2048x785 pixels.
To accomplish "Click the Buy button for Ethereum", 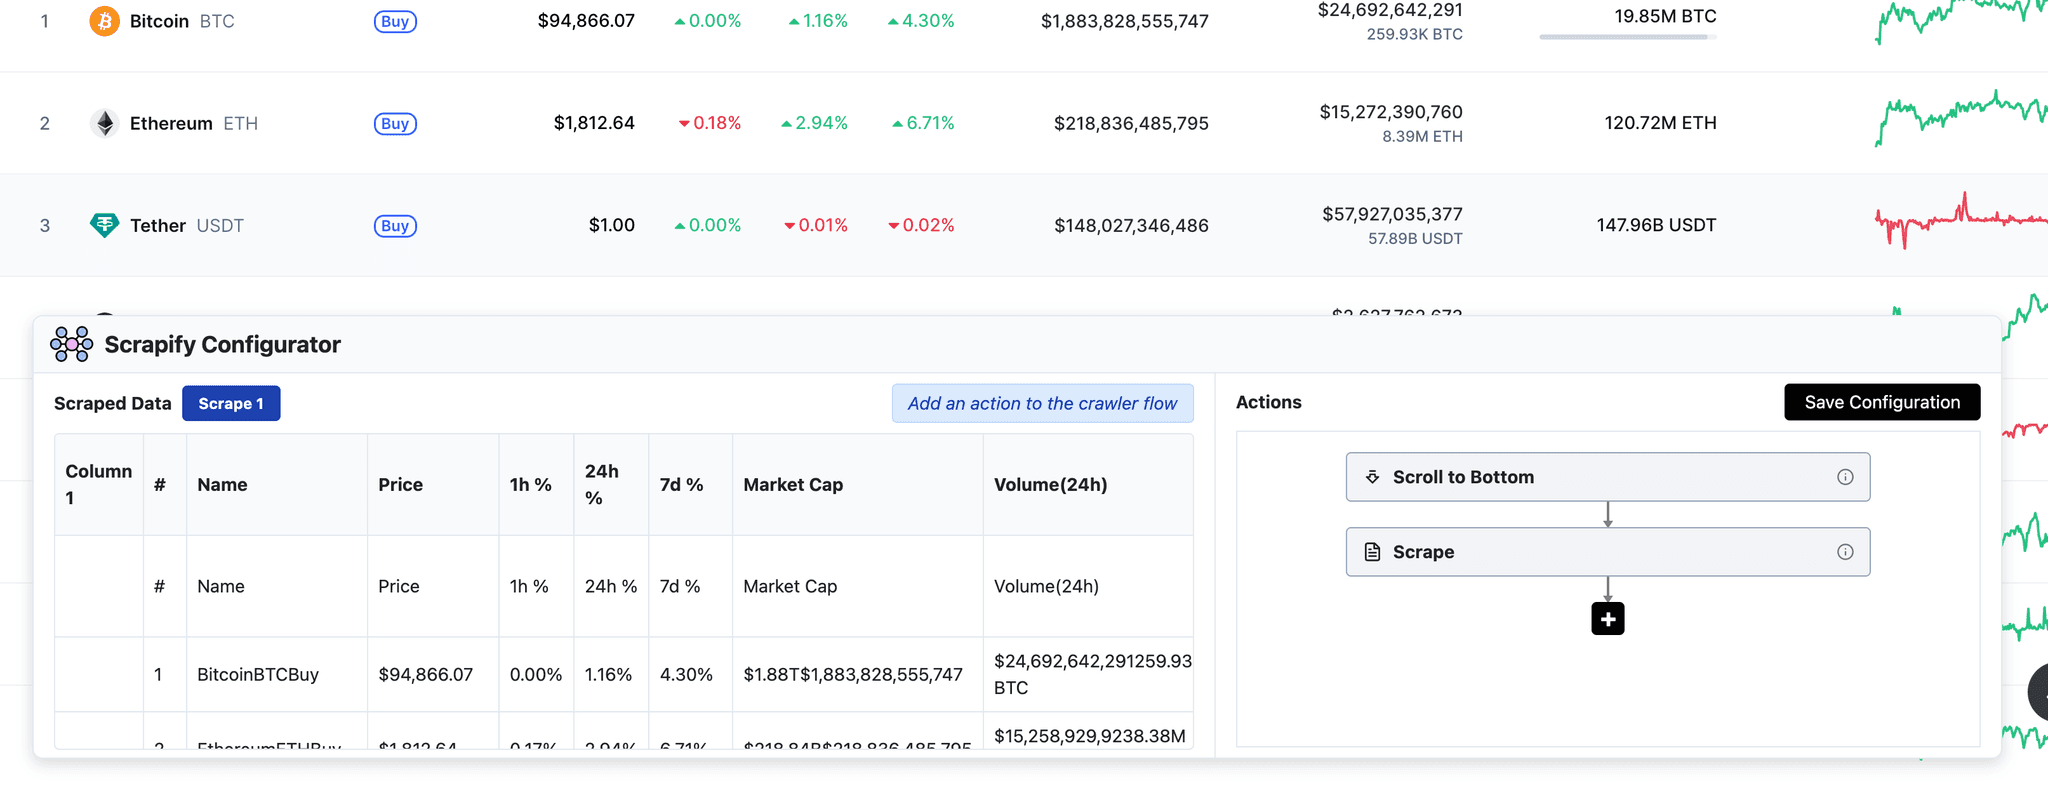I will [395, 123].
